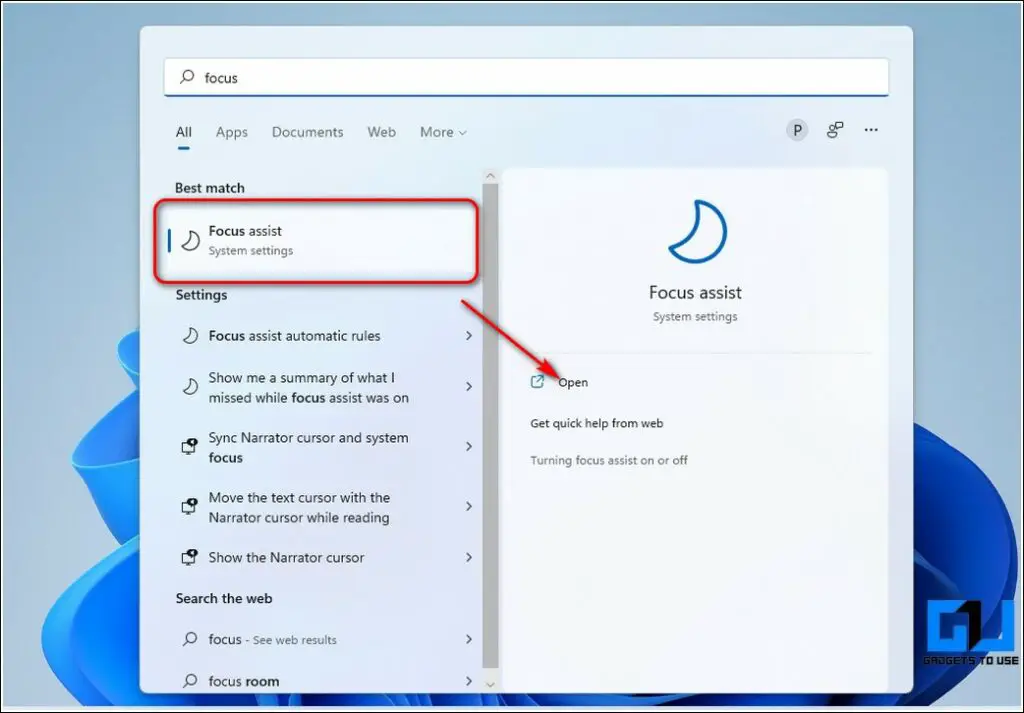Click the Sync Narrator cursor settings icon
Viewport: 1024px width, 713px height.
pos(189,447)
